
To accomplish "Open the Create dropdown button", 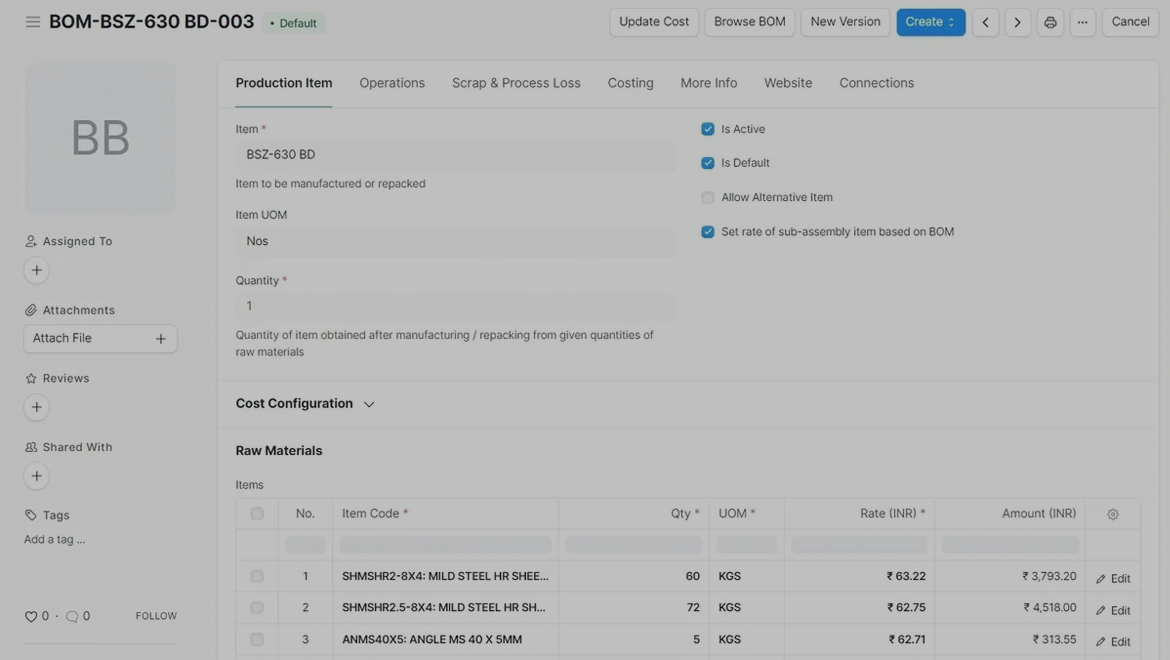I will coord(930,22).
